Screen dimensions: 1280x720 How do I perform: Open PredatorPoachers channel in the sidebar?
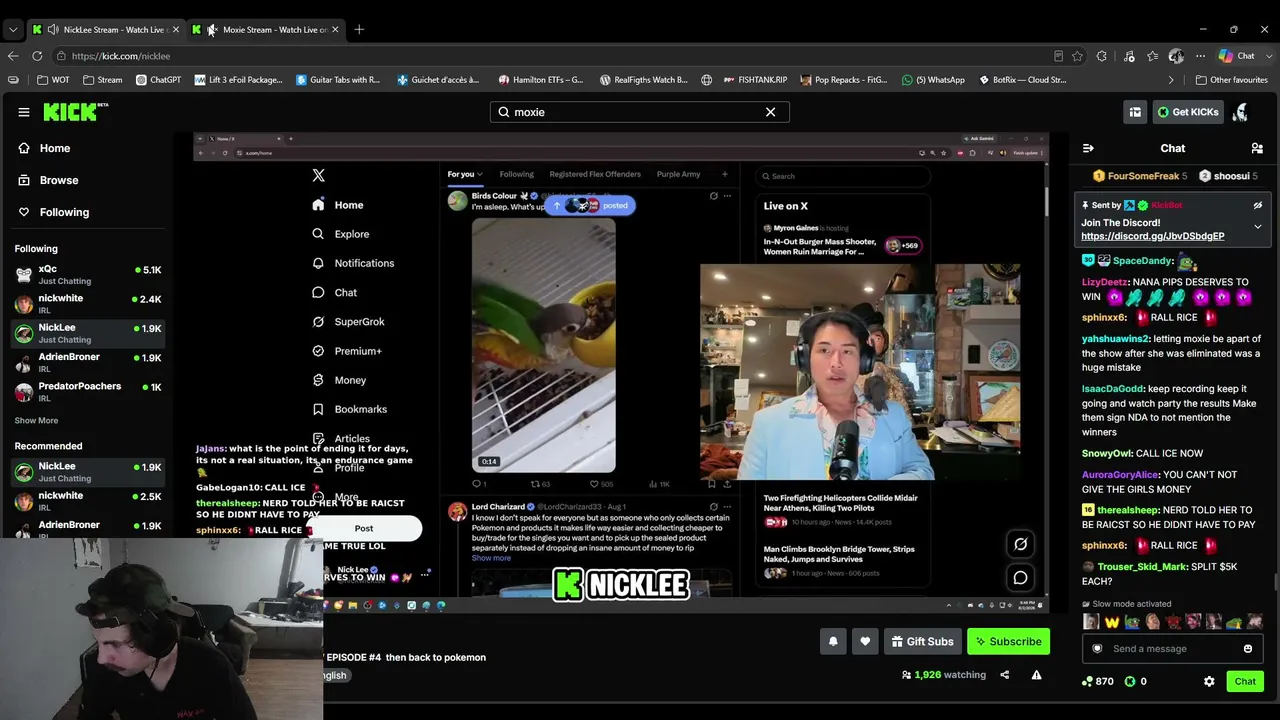[88, 391]
